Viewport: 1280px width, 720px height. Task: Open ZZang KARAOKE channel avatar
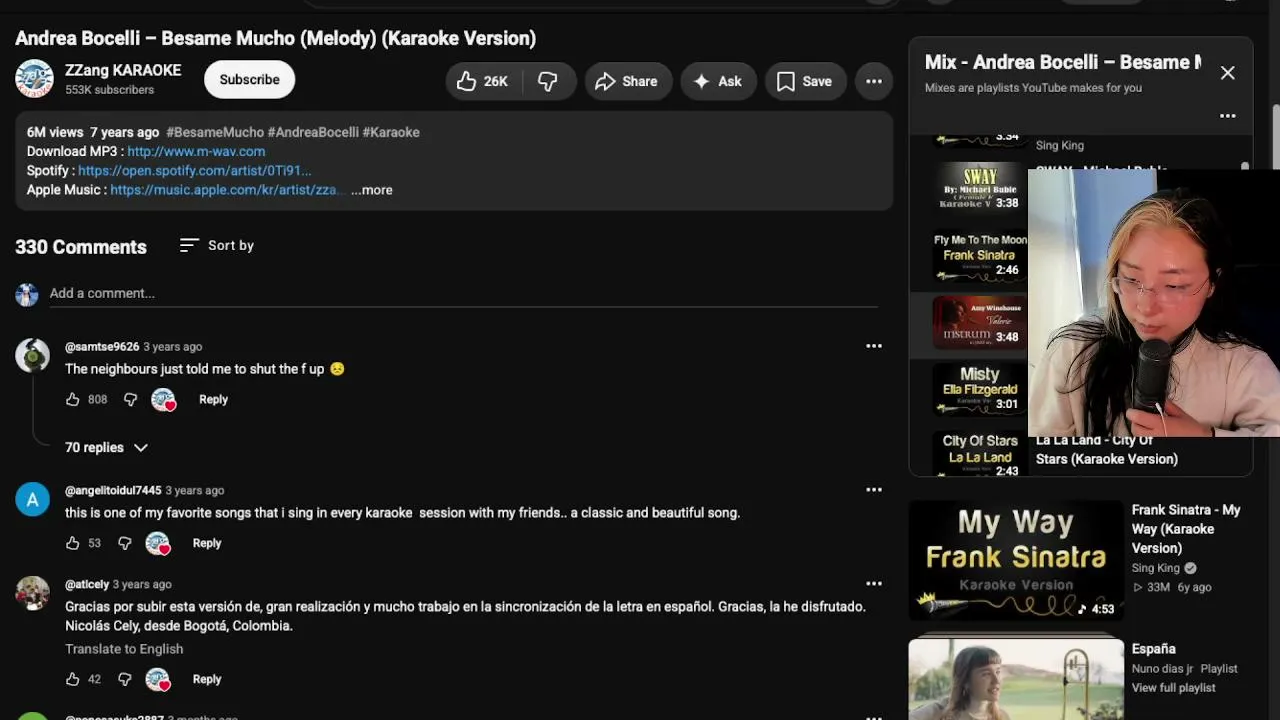click(x=34, y=79)
